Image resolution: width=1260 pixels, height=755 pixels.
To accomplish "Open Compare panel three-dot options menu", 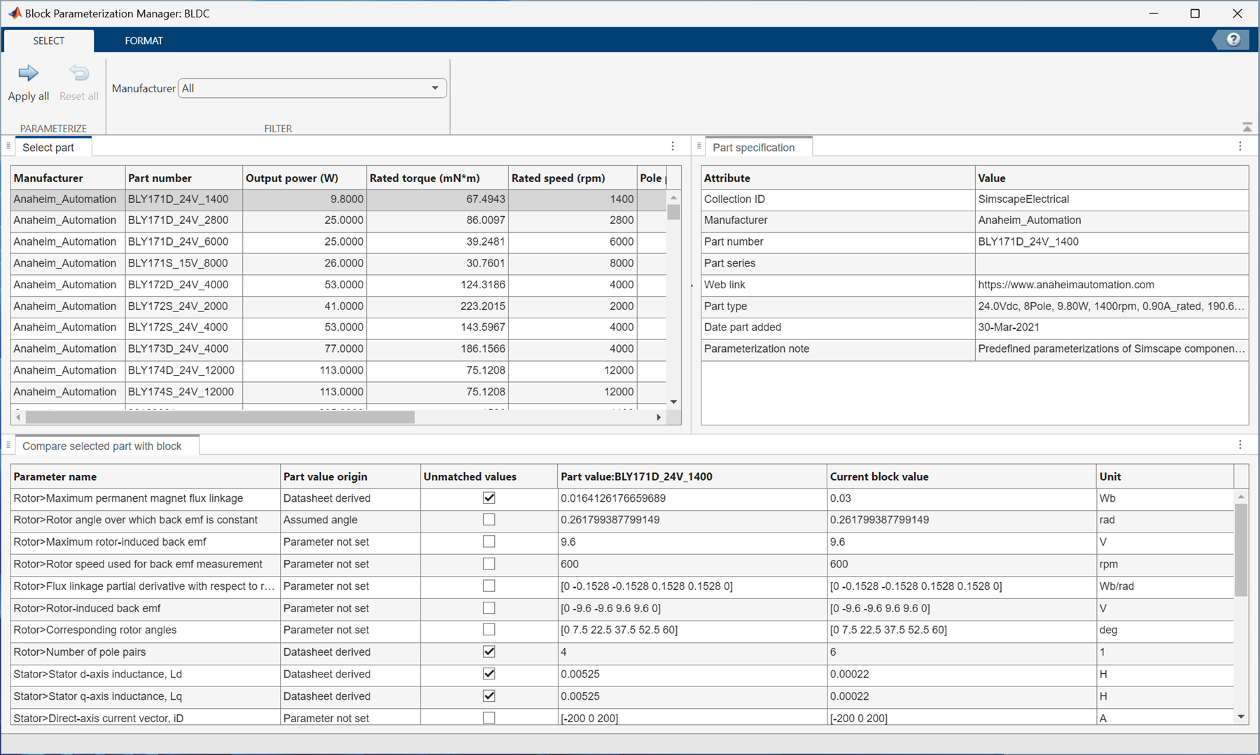I will [1240, 445].
